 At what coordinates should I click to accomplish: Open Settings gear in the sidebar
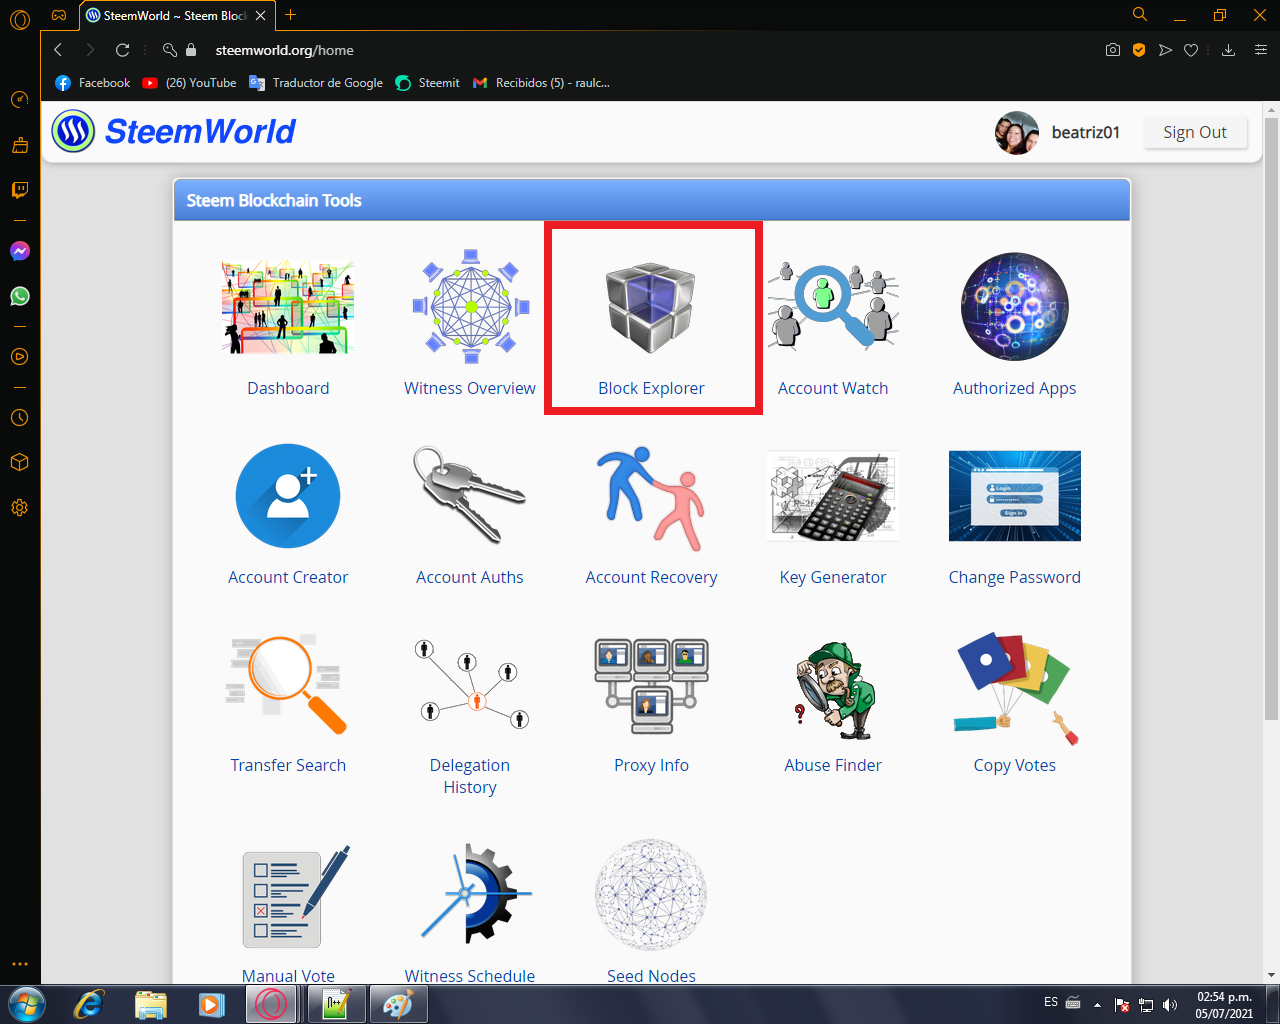click(19, 507)
